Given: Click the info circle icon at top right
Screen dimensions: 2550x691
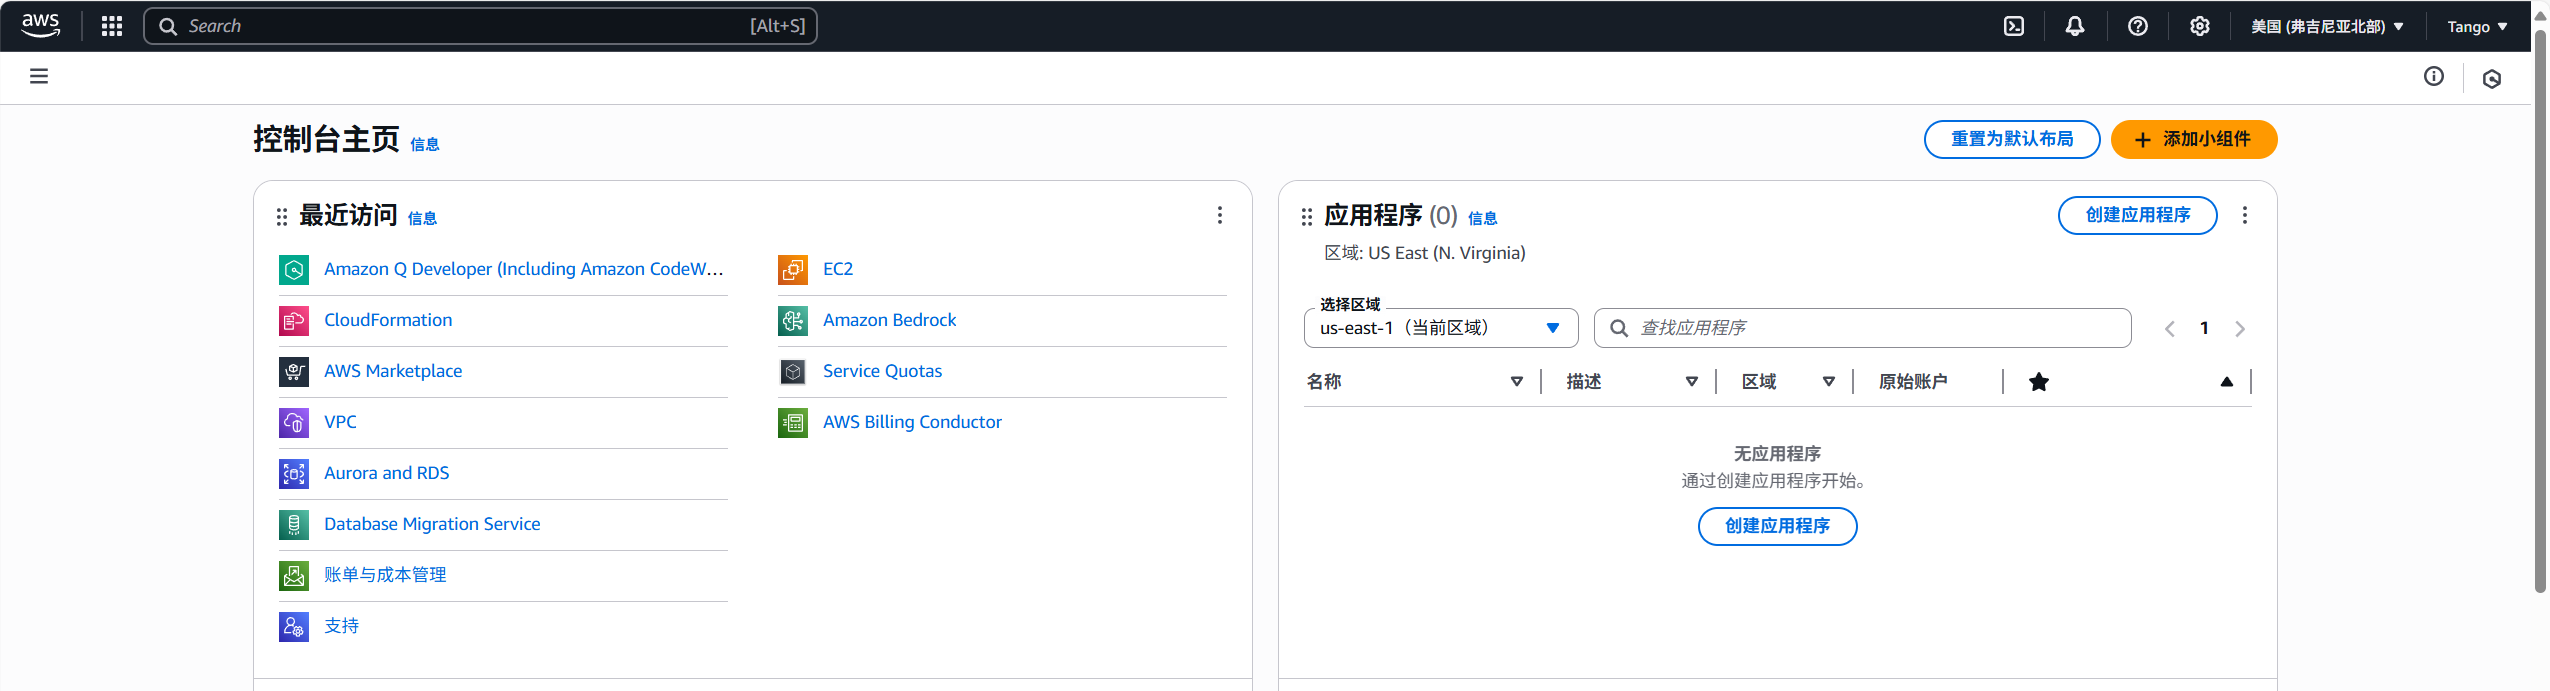Looking at the screenshot, I should [2434, 76].
